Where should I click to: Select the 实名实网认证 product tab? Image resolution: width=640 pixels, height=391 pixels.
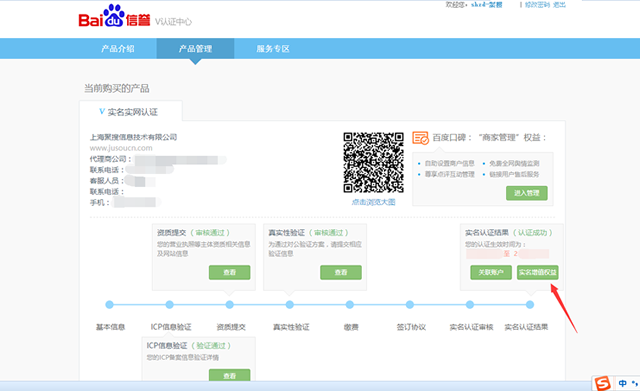point(131,111)
